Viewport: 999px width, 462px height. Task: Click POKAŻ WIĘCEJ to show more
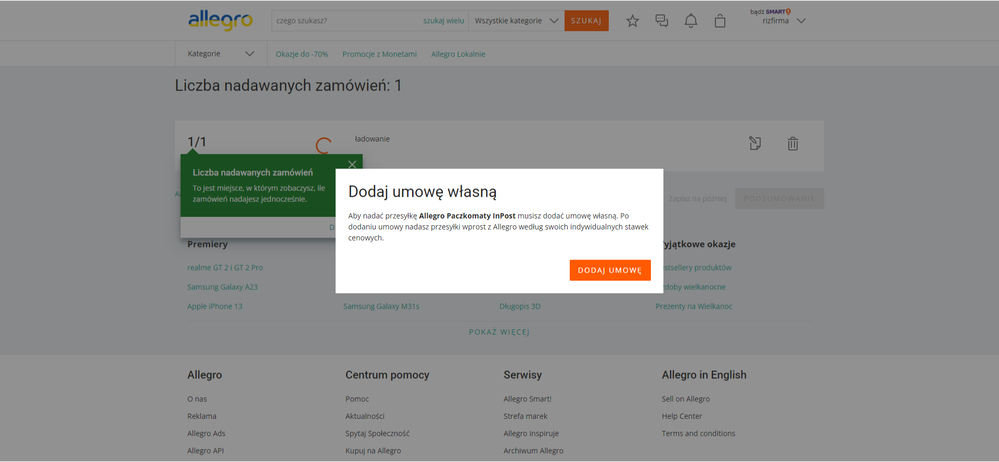point(499,331)
